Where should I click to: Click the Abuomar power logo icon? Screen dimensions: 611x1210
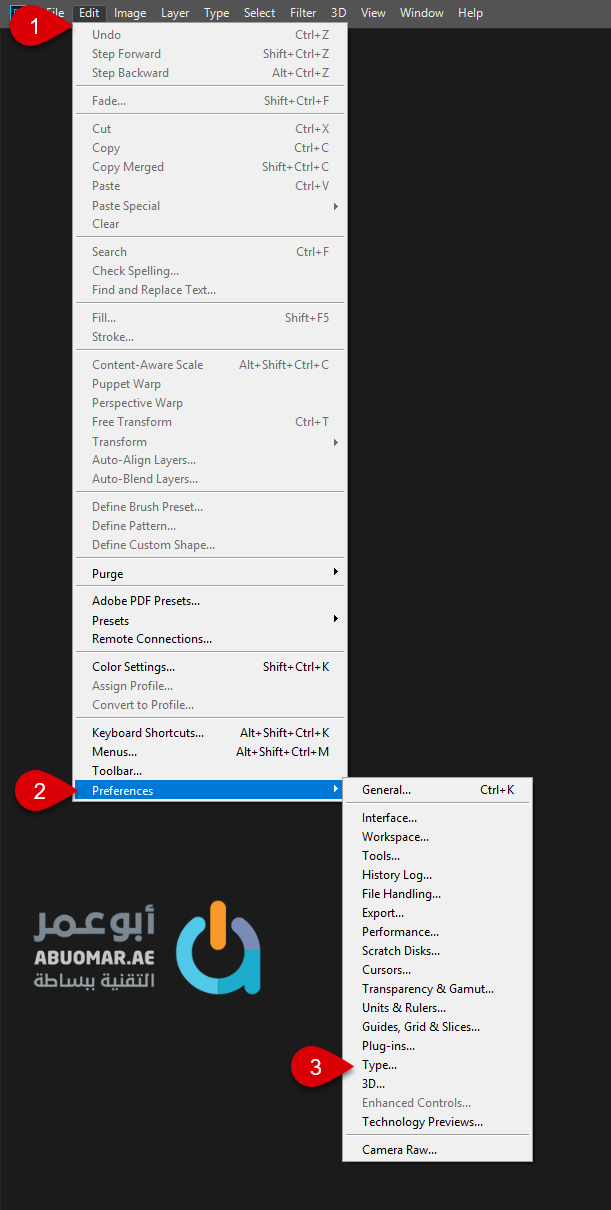(218, 948)
